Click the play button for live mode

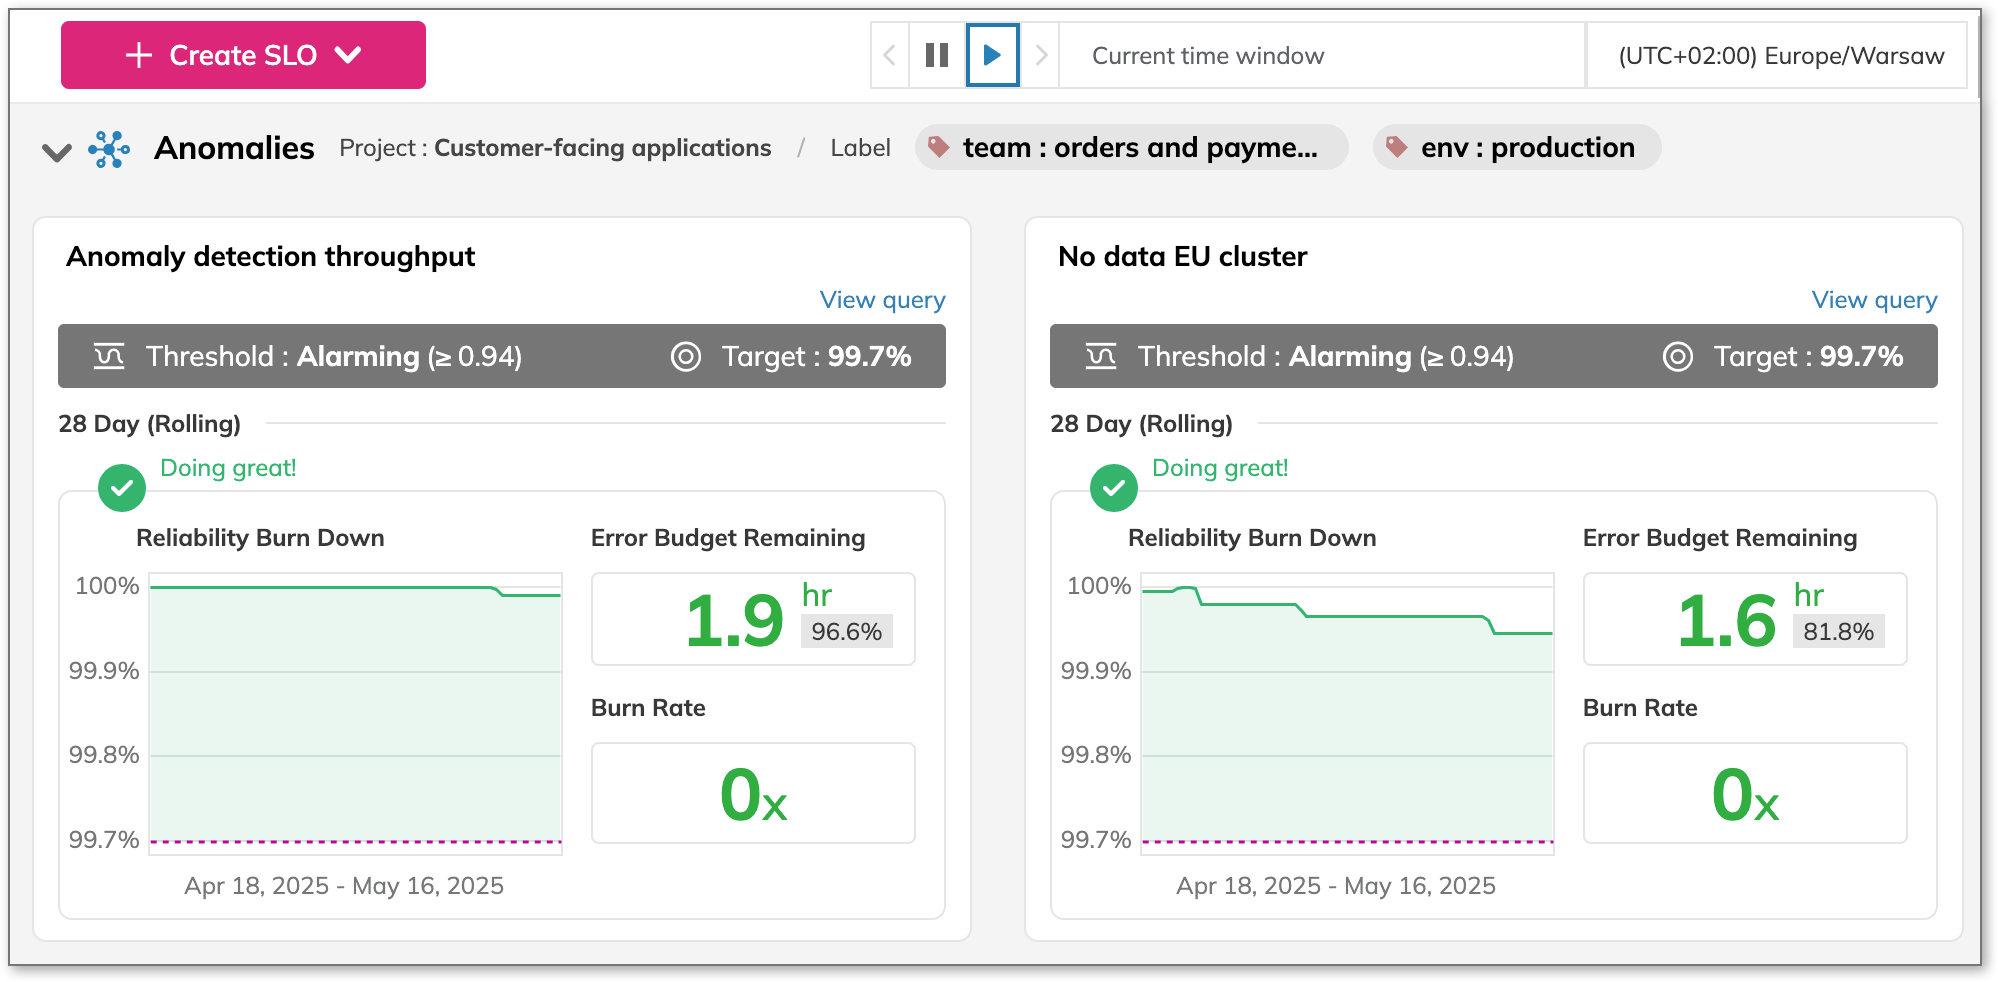[992, 55]
